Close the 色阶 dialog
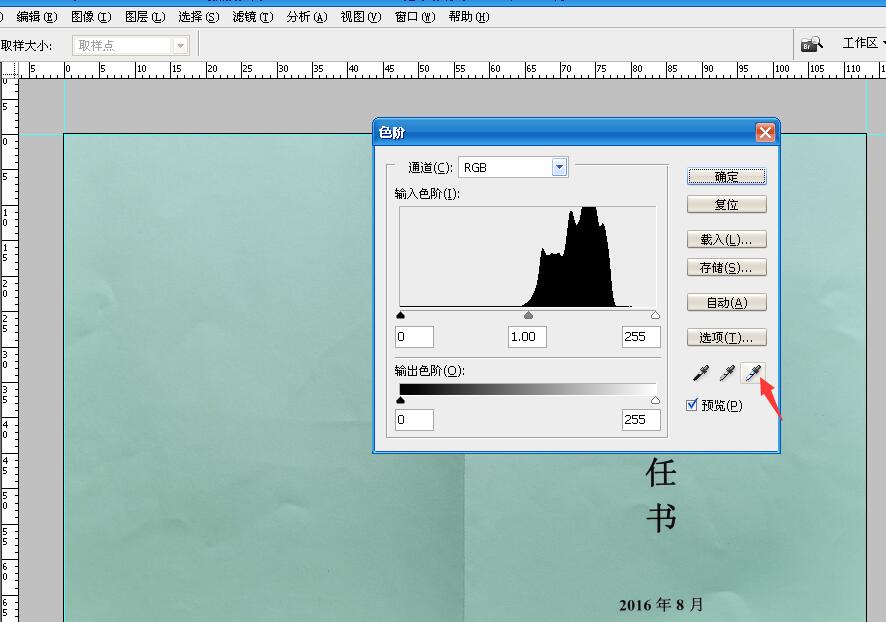 click(765, 132)
